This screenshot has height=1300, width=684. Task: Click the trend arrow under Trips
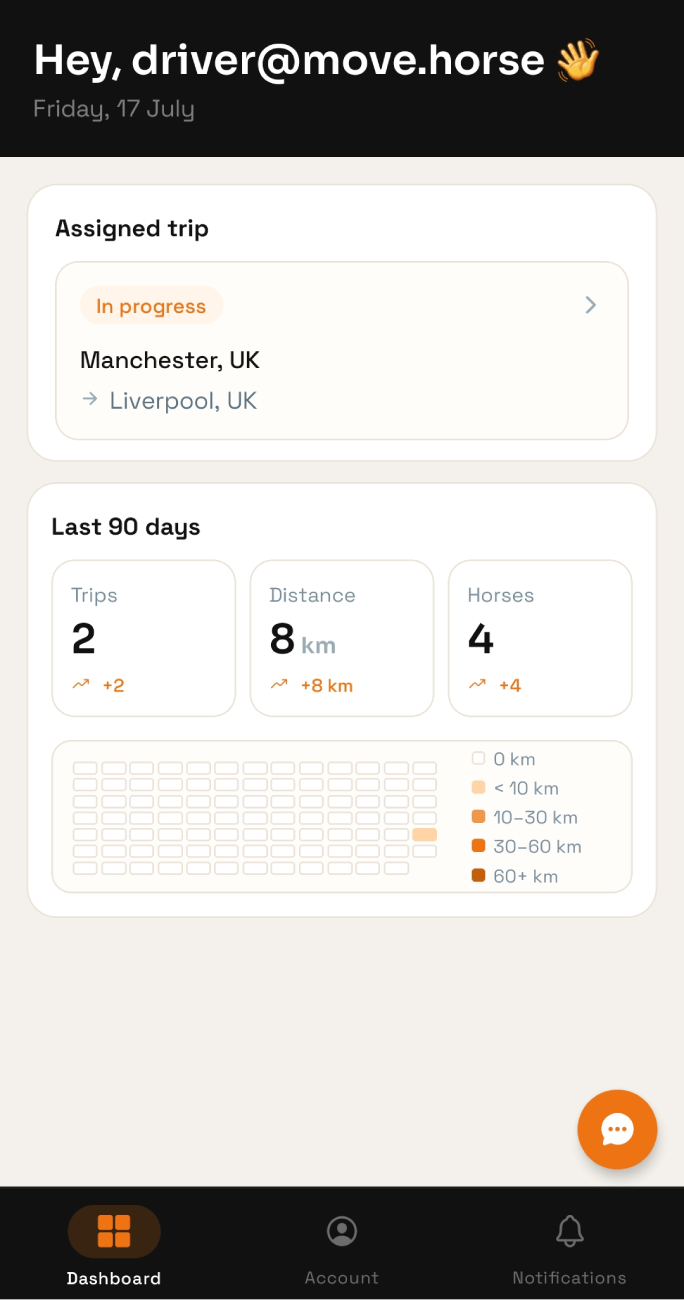pyautogui.click(x=81, y=685)
